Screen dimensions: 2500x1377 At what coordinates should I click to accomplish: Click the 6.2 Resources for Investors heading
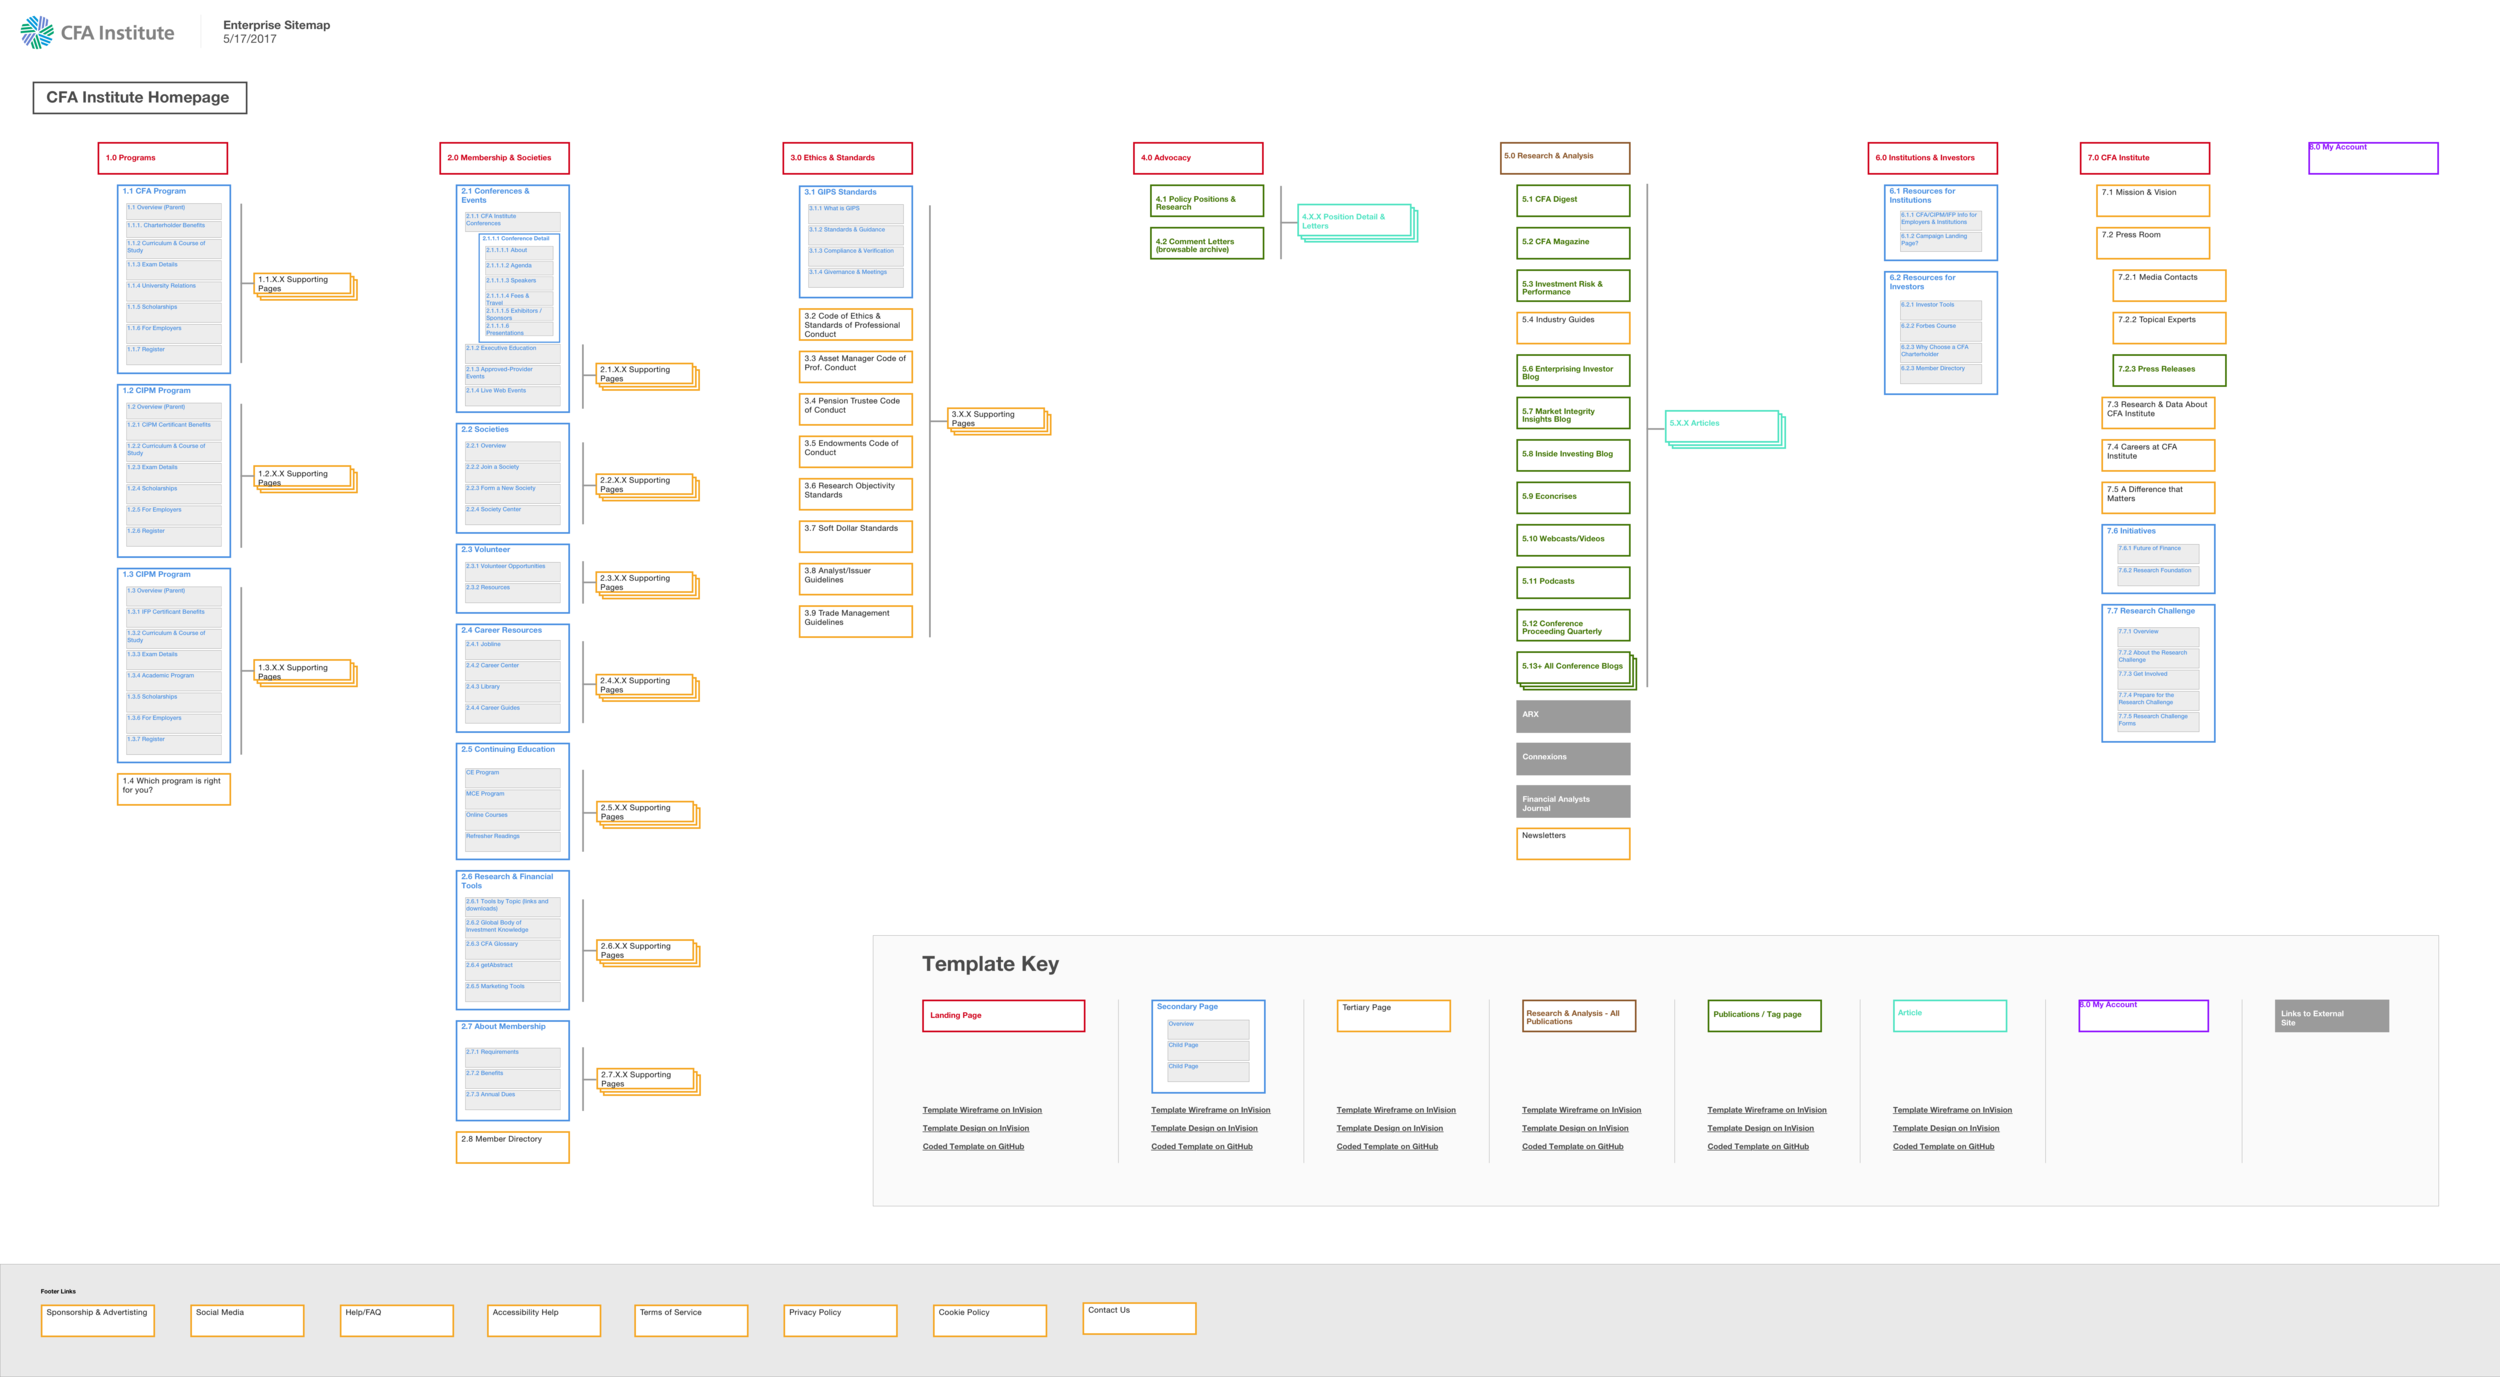1922,282
